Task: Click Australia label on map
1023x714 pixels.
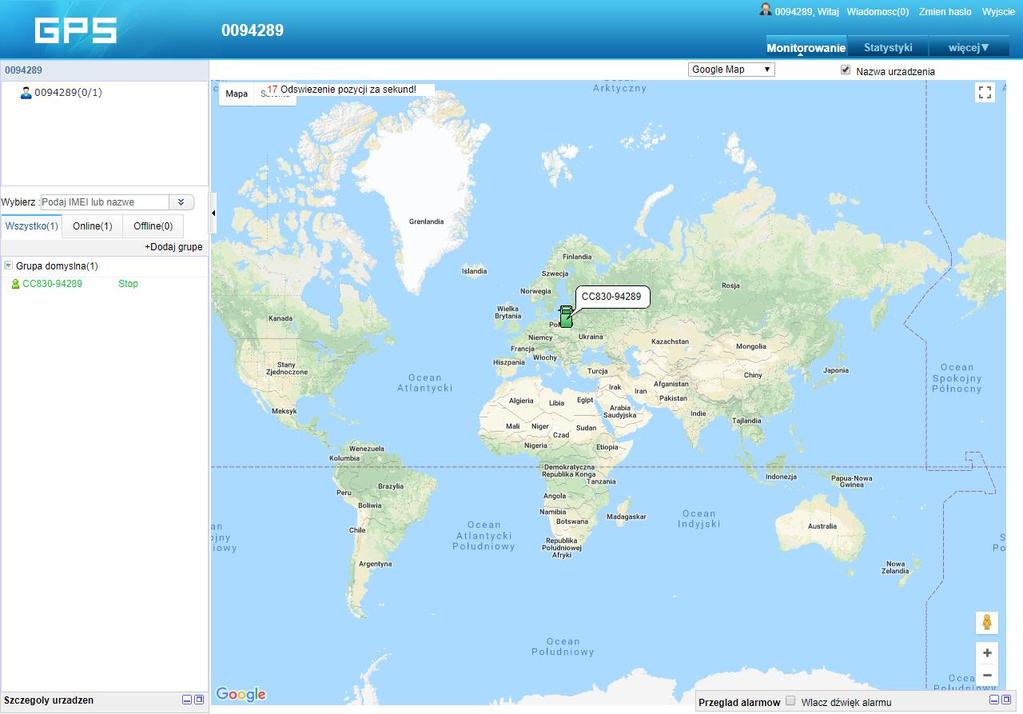Action: coord(822,526)
